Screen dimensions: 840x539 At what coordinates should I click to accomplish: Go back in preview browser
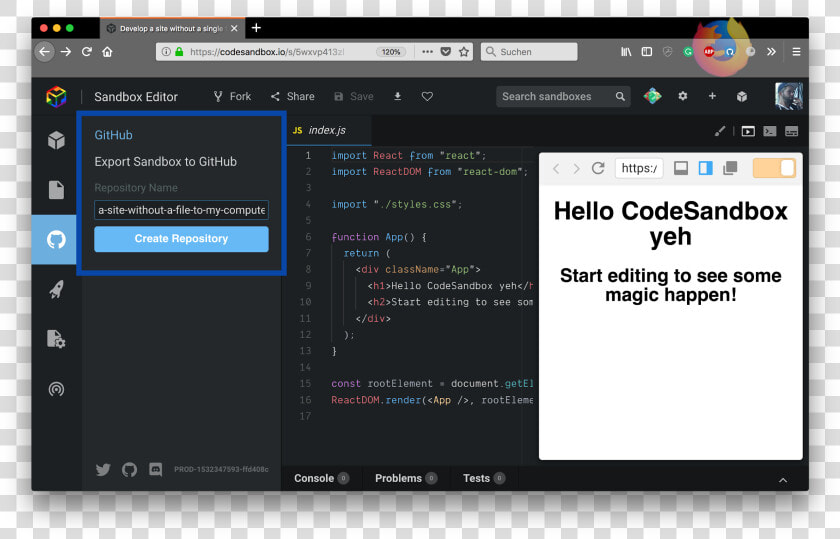point(556,169)
